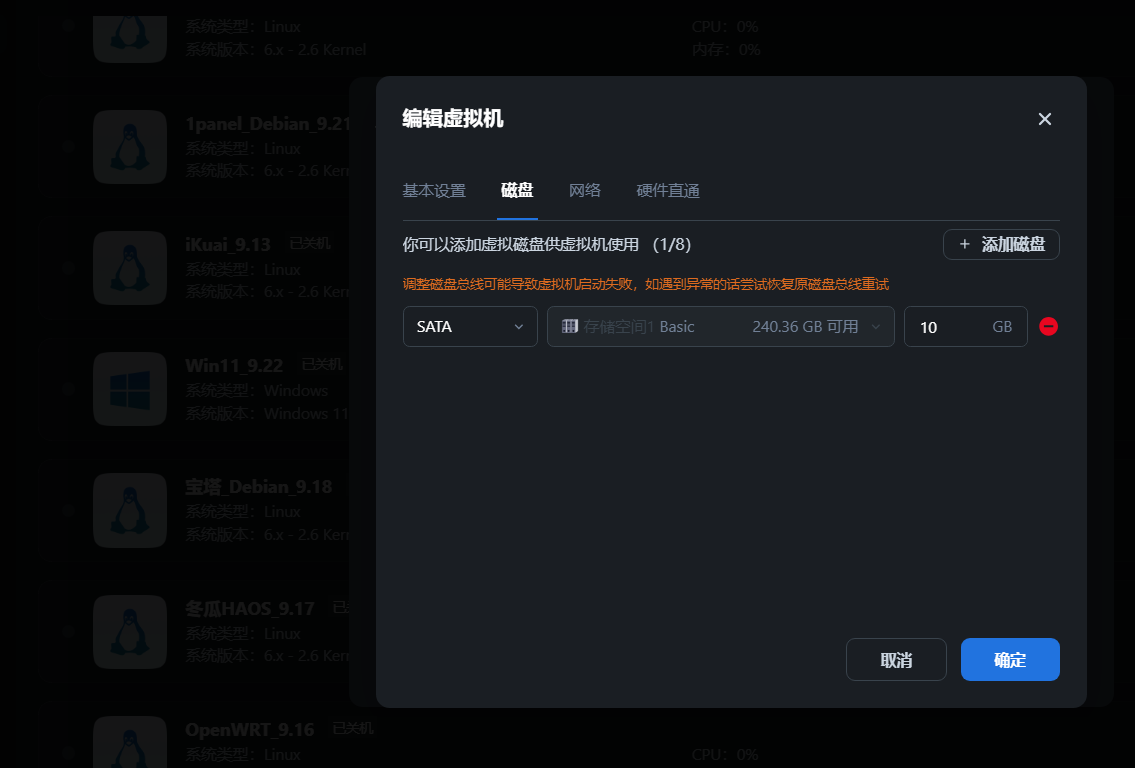
Task: Click the 240.36 GB 可用 capacity text
Action: 805,326
